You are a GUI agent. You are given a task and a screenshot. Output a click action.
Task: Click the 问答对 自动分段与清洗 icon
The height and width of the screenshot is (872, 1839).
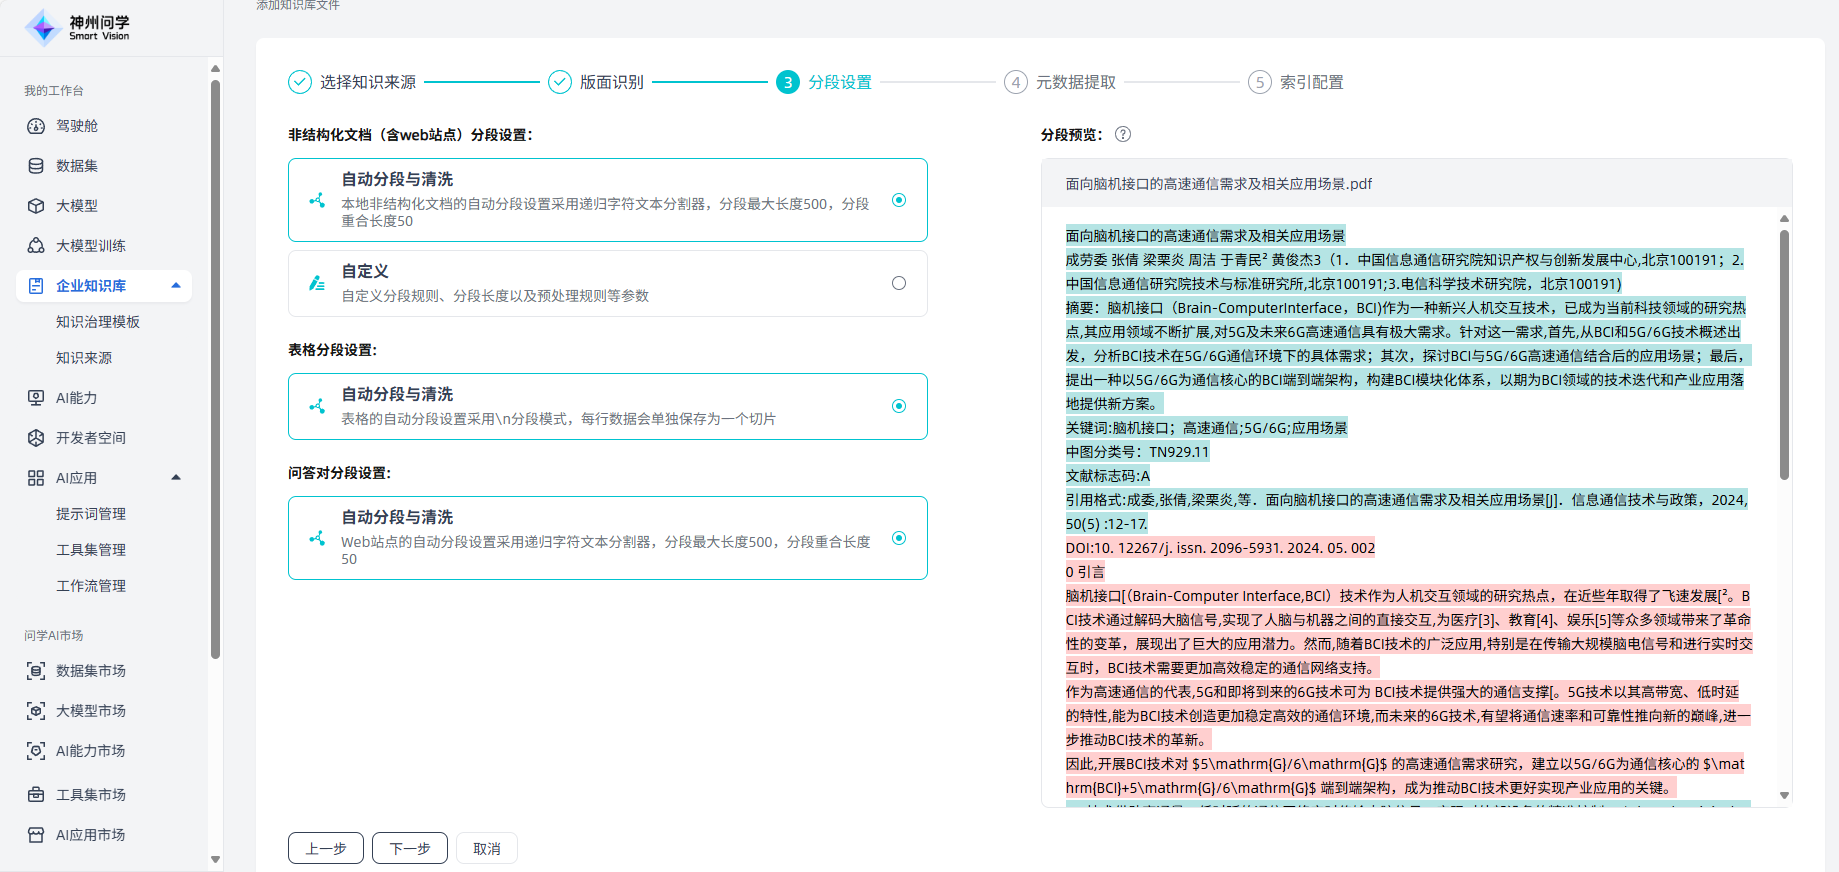317,538
